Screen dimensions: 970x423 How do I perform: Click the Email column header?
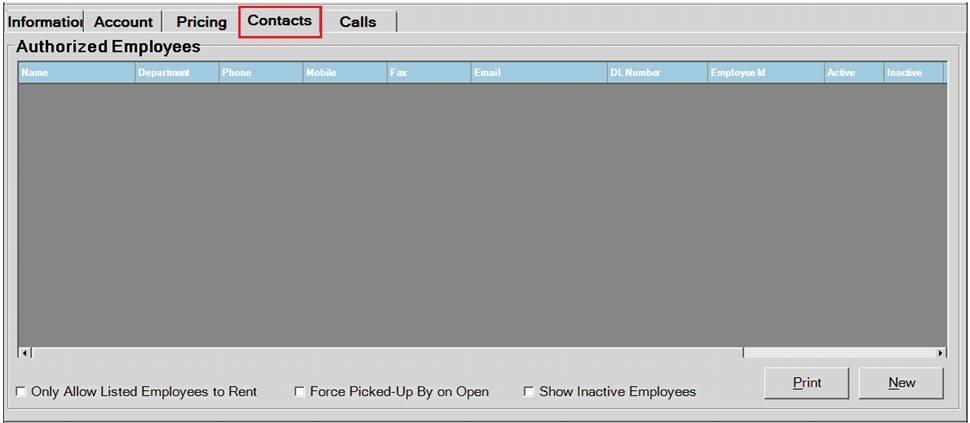coord(538,73)
